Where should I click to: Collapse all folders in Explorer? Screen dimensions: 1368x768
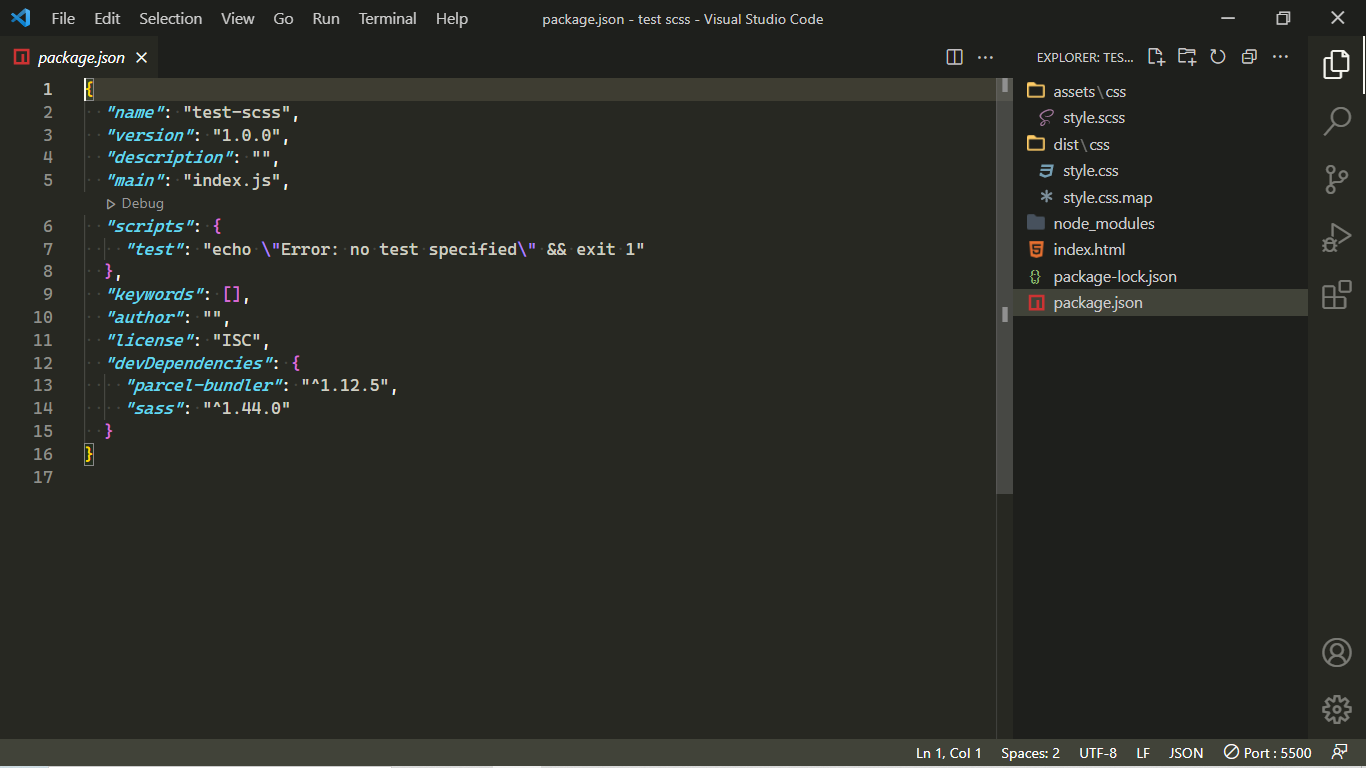point(1249,57)
